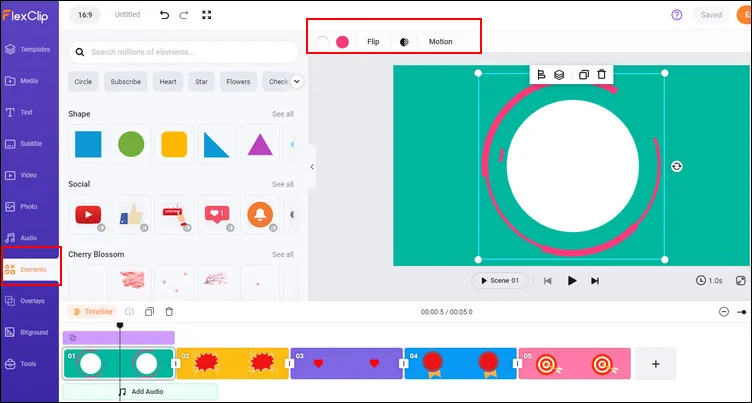Screen dimensions: 752x403
Task: Open the Motion settings
Action: coord(440,42)
